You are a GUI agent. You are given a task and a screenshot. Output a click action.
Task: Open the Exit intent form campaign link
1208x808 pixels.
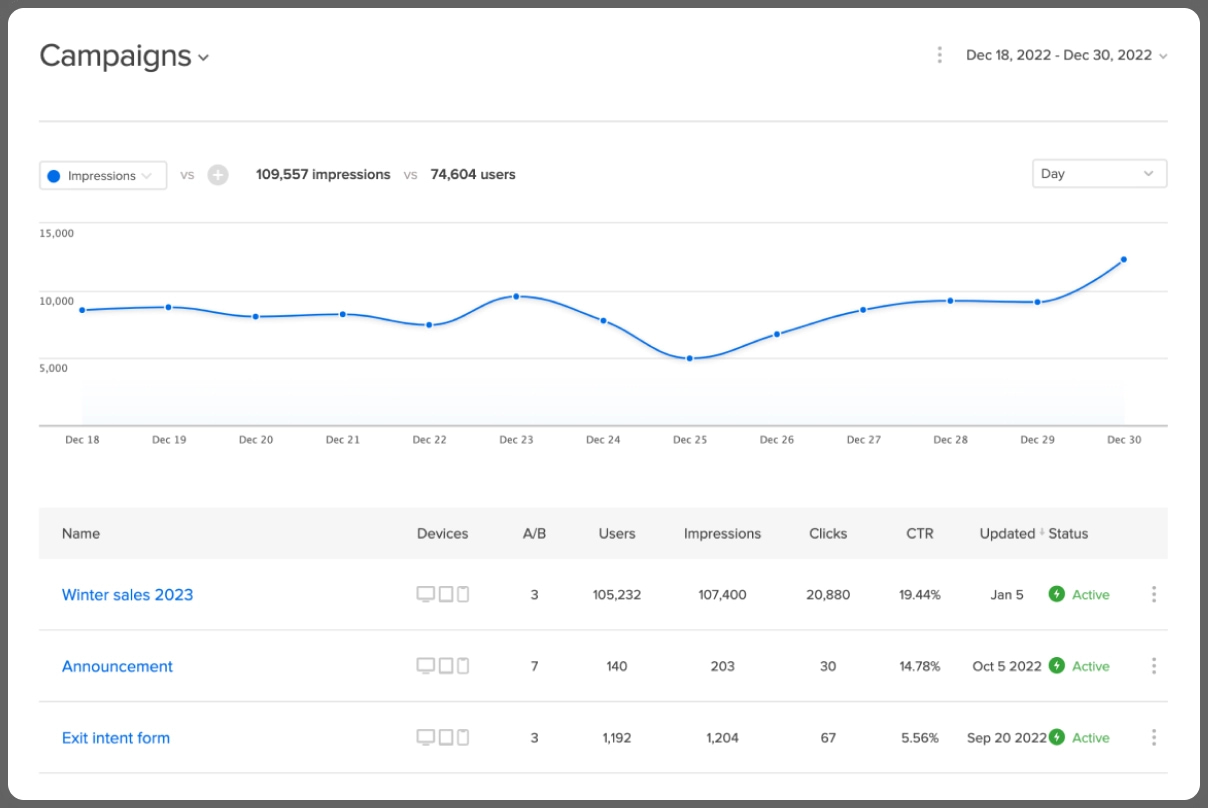[116, 738]
